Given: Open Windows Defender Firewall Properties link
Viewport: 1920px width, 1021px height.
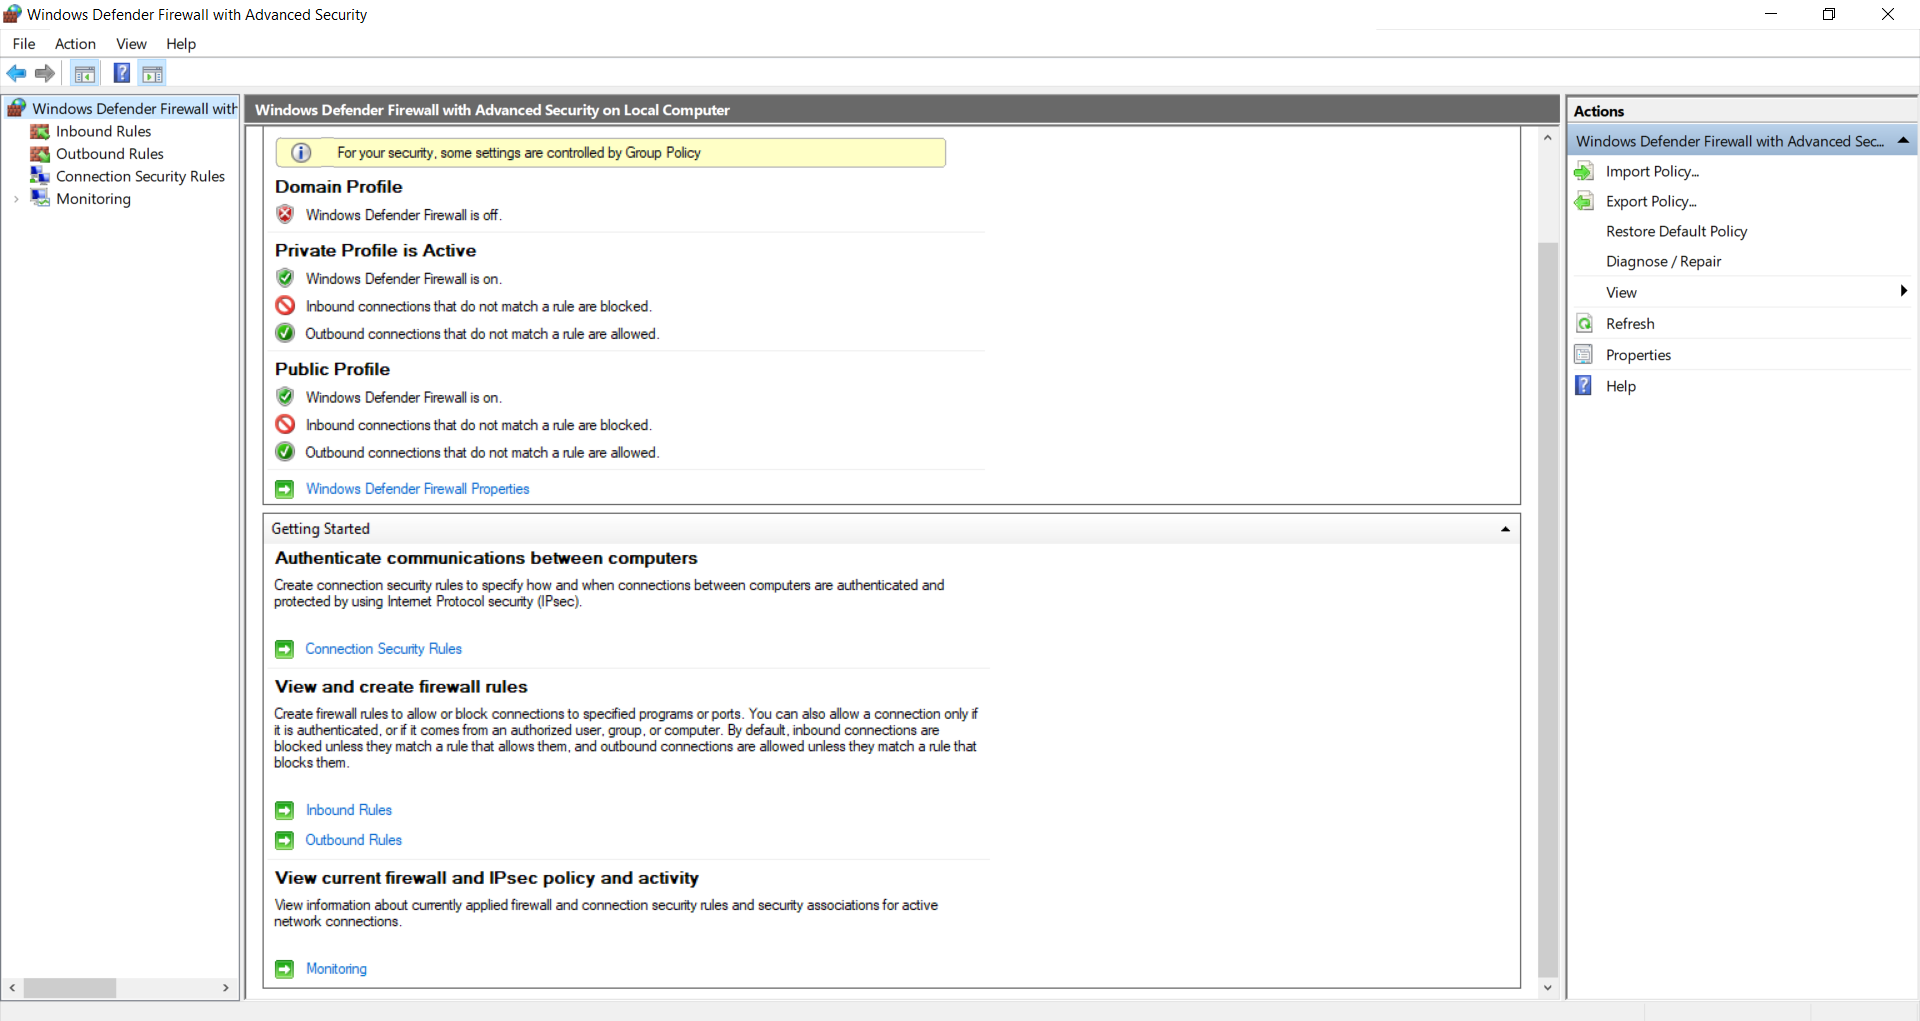Looking at the screenshot, I should tap(417, 489).
